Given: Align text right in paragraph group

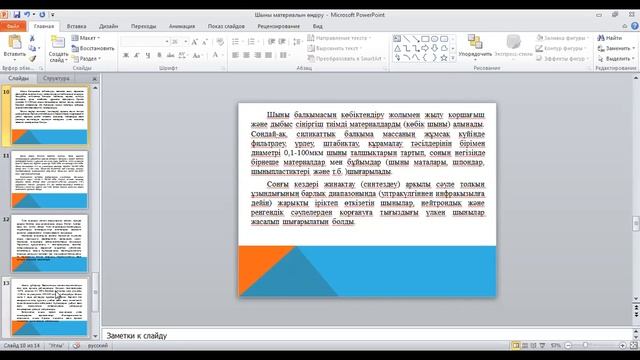Looking at the screenshot, I should pos(258,55).
